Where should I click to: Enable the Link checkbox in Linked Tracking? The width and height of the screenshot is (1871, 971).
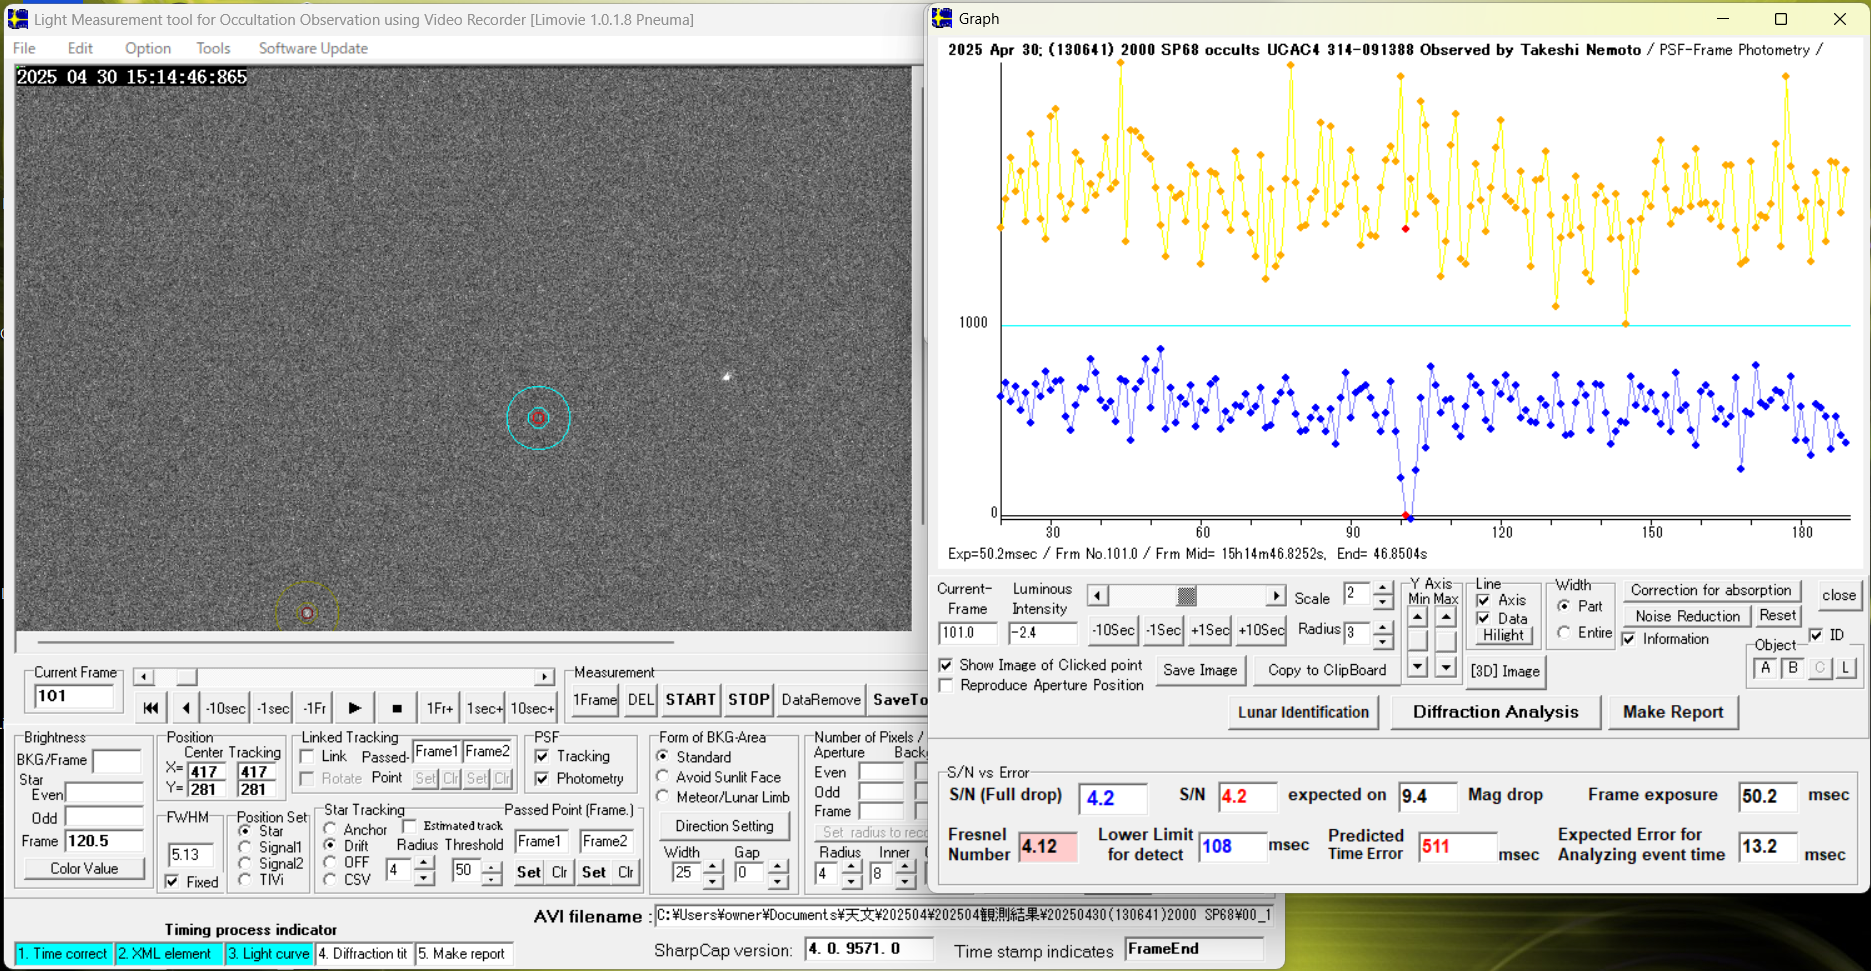(x=308, y=757)
